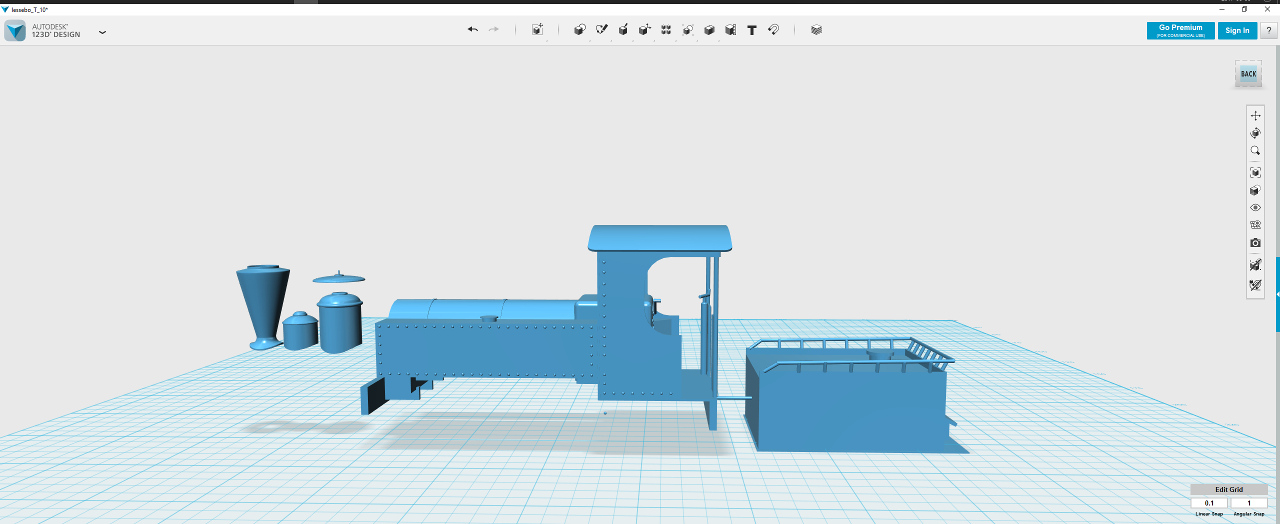Viewport: 1280px width, 524px height.
Task: Open the Pattern tool
Action: (666, 30)
